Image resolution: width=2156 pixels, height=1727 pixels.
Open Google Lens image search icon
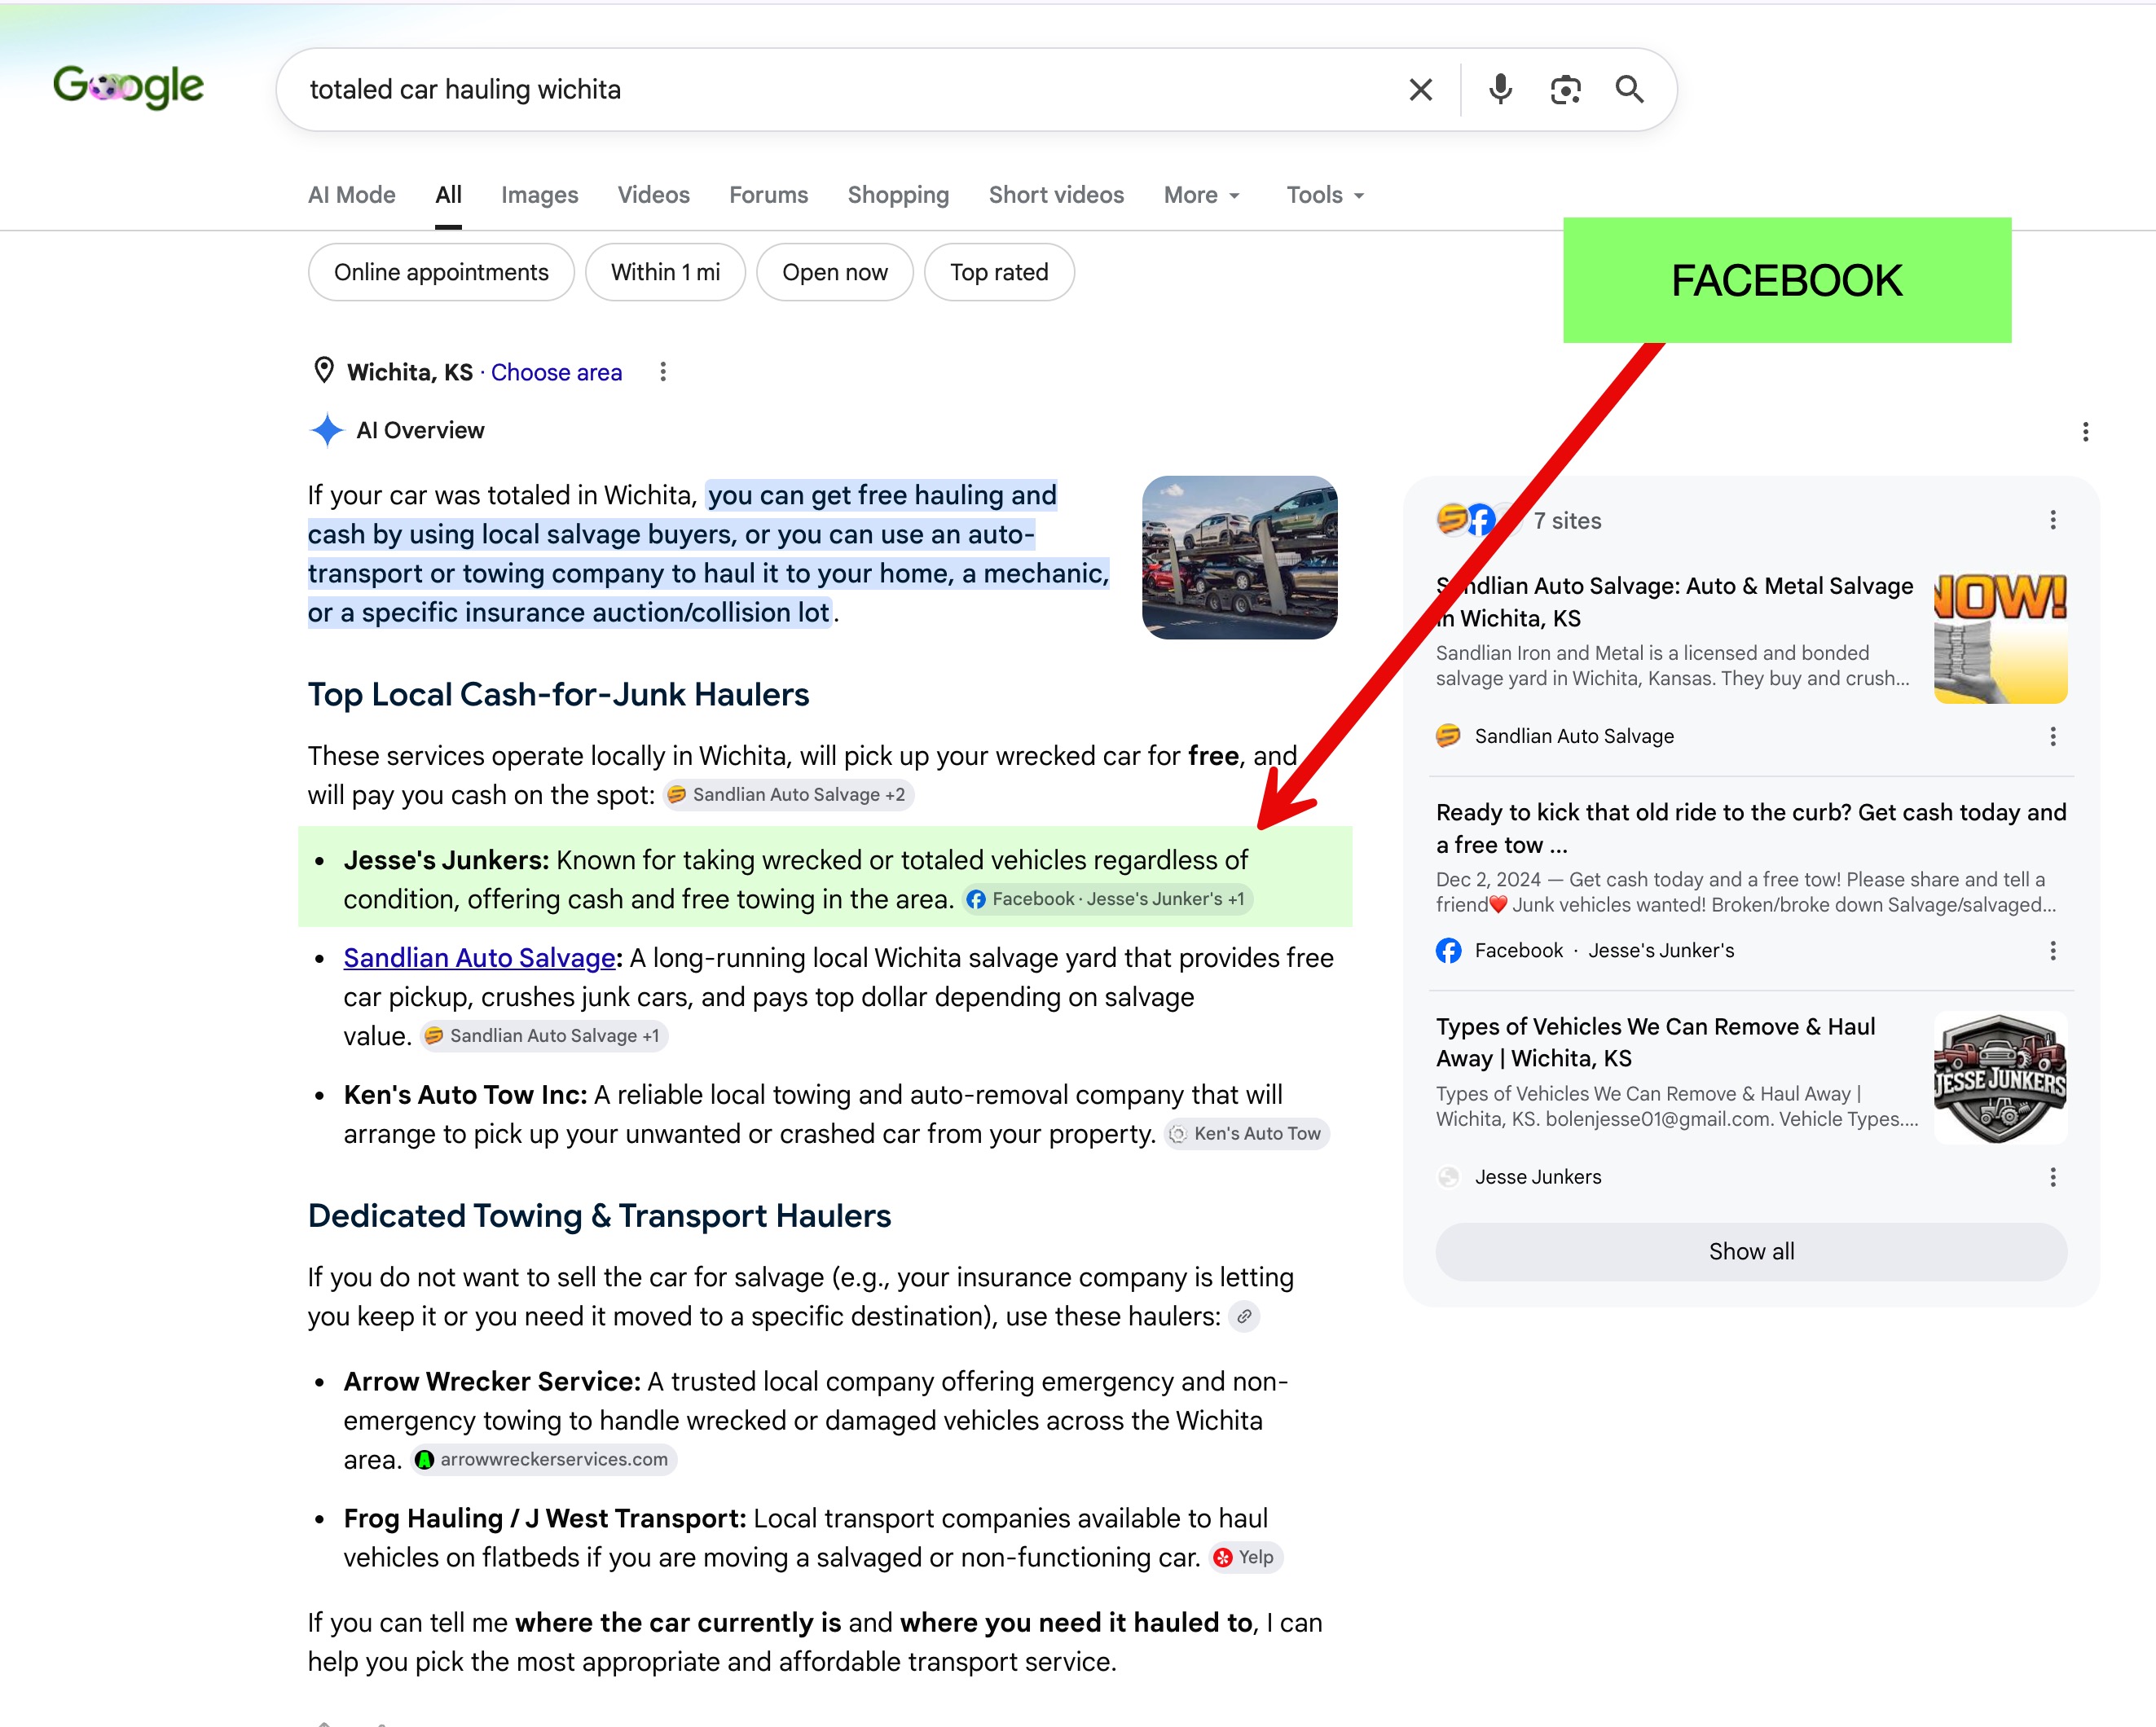pos(1565,90)
